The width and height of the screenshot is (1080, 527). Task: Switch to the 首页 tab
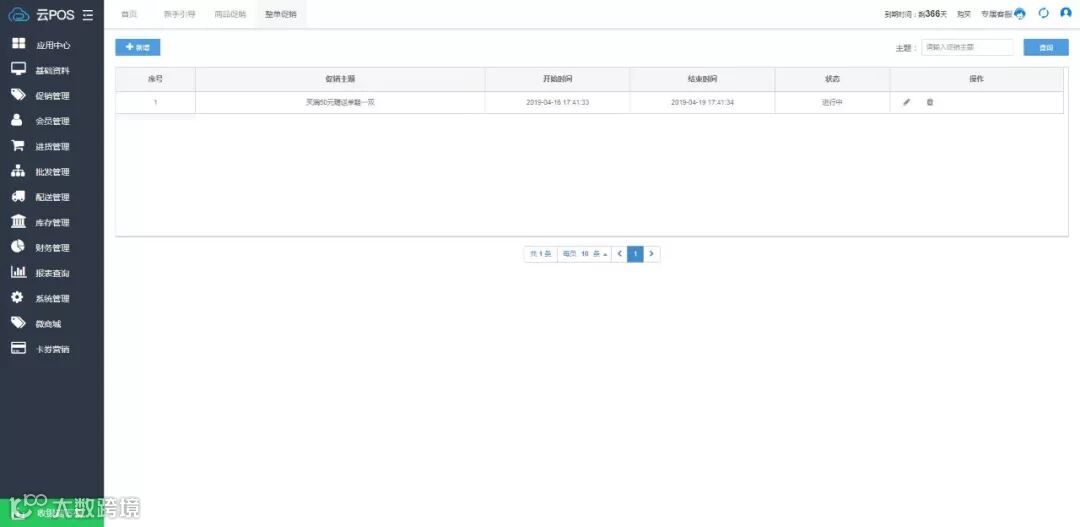click(x=129, y=14)
